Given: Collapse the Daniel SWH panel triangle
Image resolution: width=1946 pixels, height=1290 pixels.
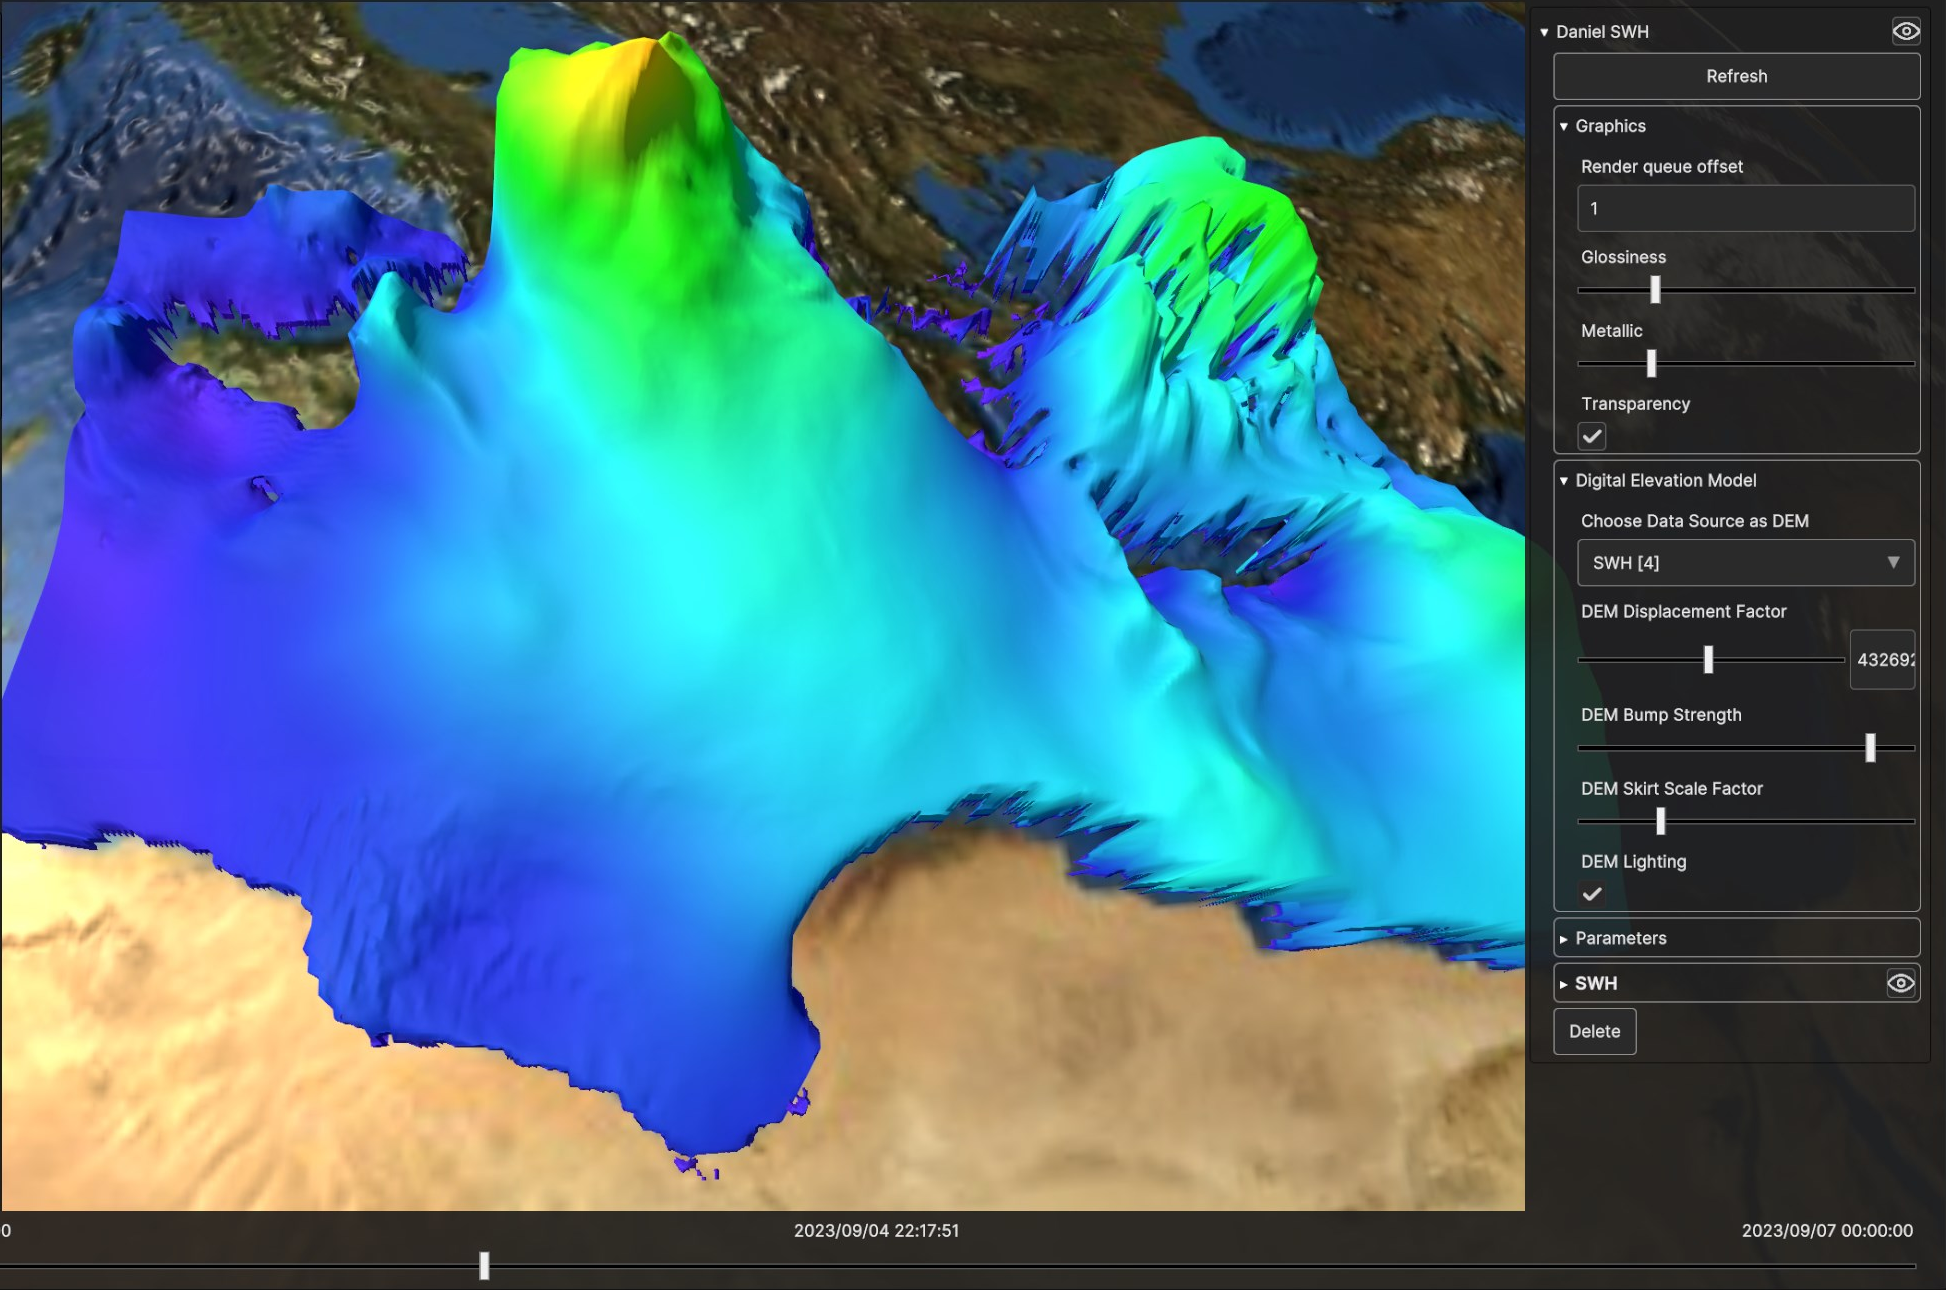Looking at the screenshot, I should 1544,32.
